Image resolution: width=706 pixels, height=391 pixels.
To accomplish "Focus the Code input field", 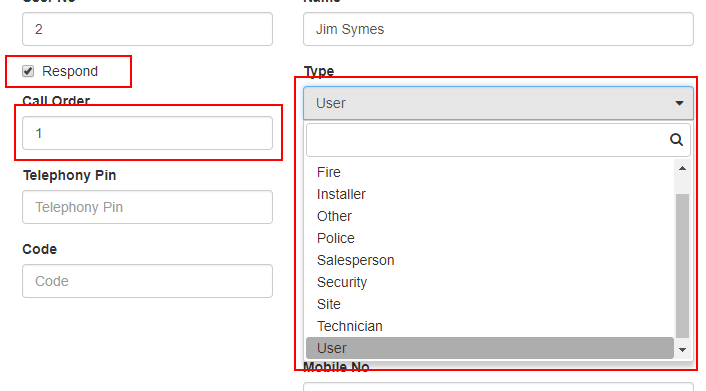I will coord(147,281).
